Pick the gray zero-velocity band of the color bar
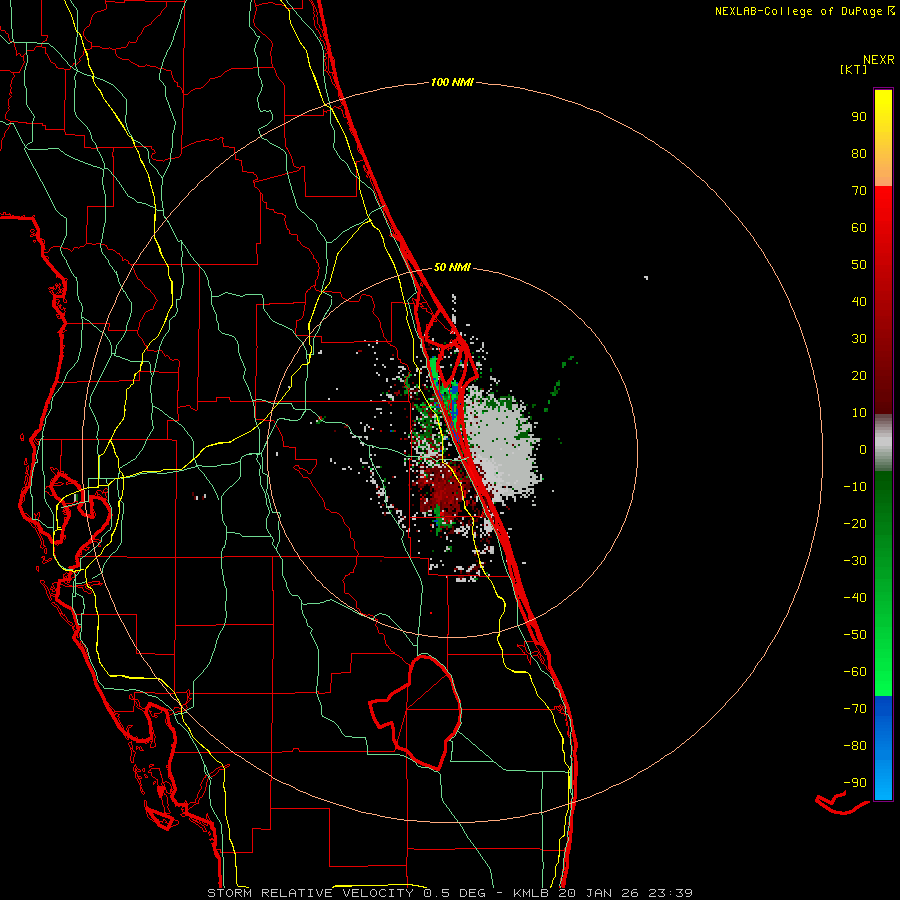900x900 pixels. pos(883,443)
